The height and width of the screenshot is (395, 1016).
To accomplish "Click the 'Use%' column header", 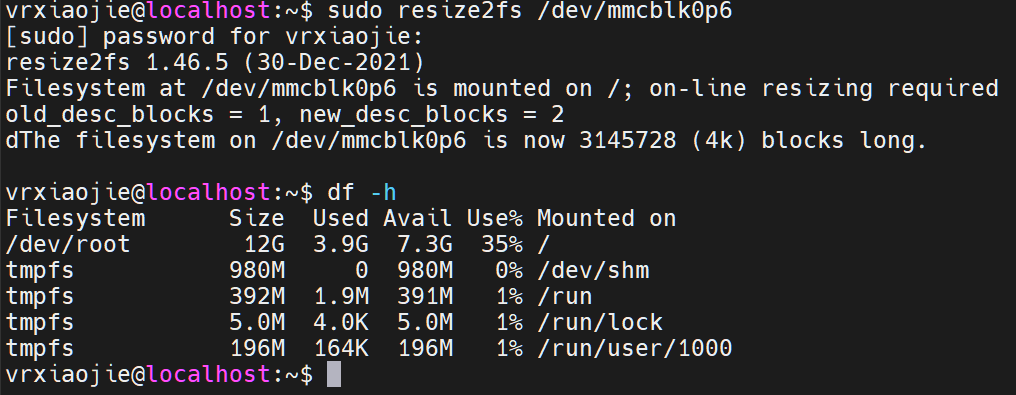I will click(495, 218).
